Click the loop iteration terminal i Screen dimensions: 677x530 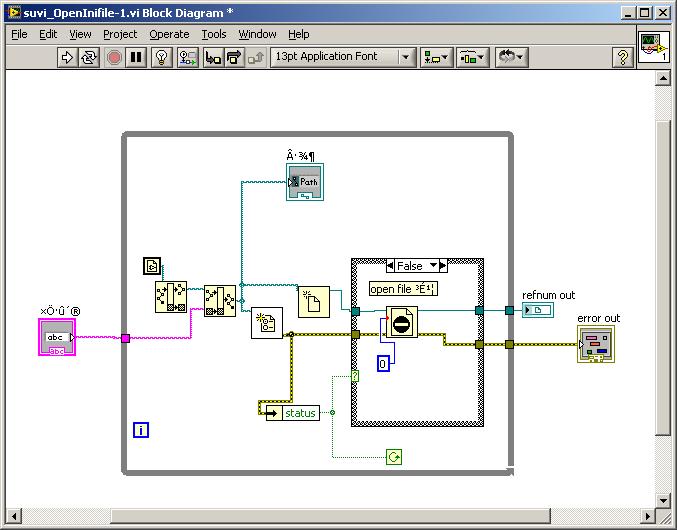[141, 430]
